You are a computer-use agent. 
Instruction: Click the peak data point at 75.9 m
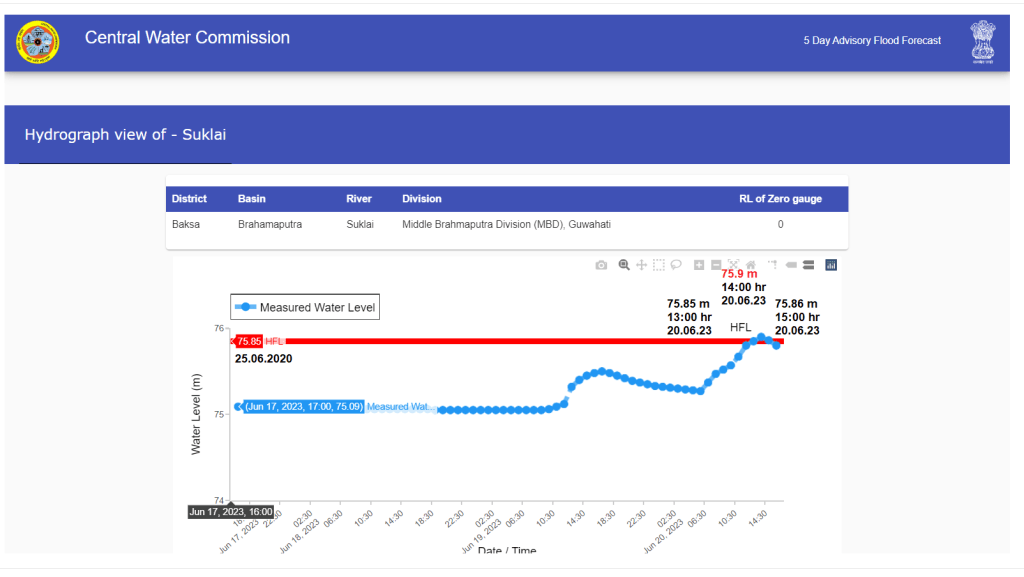[761, 338]
